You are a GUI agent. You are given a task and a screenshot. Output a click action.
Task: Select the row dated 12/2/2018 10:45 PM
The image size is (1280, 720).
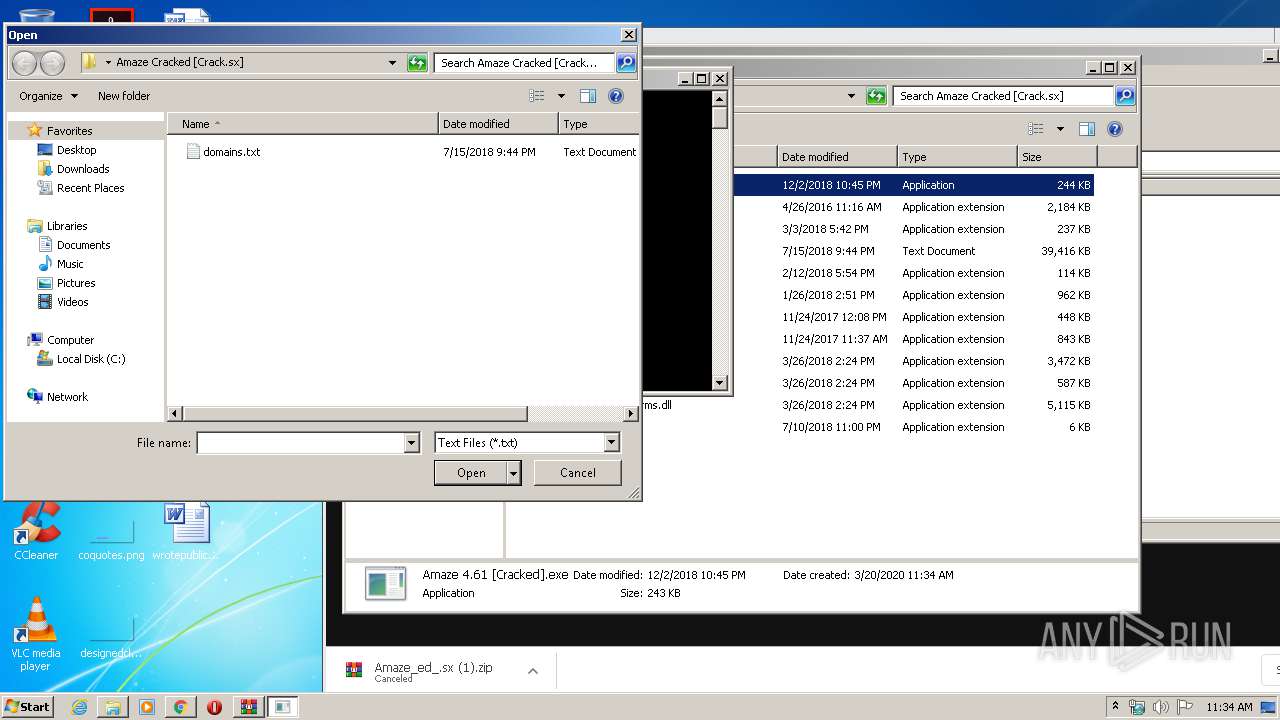(914, 185)
